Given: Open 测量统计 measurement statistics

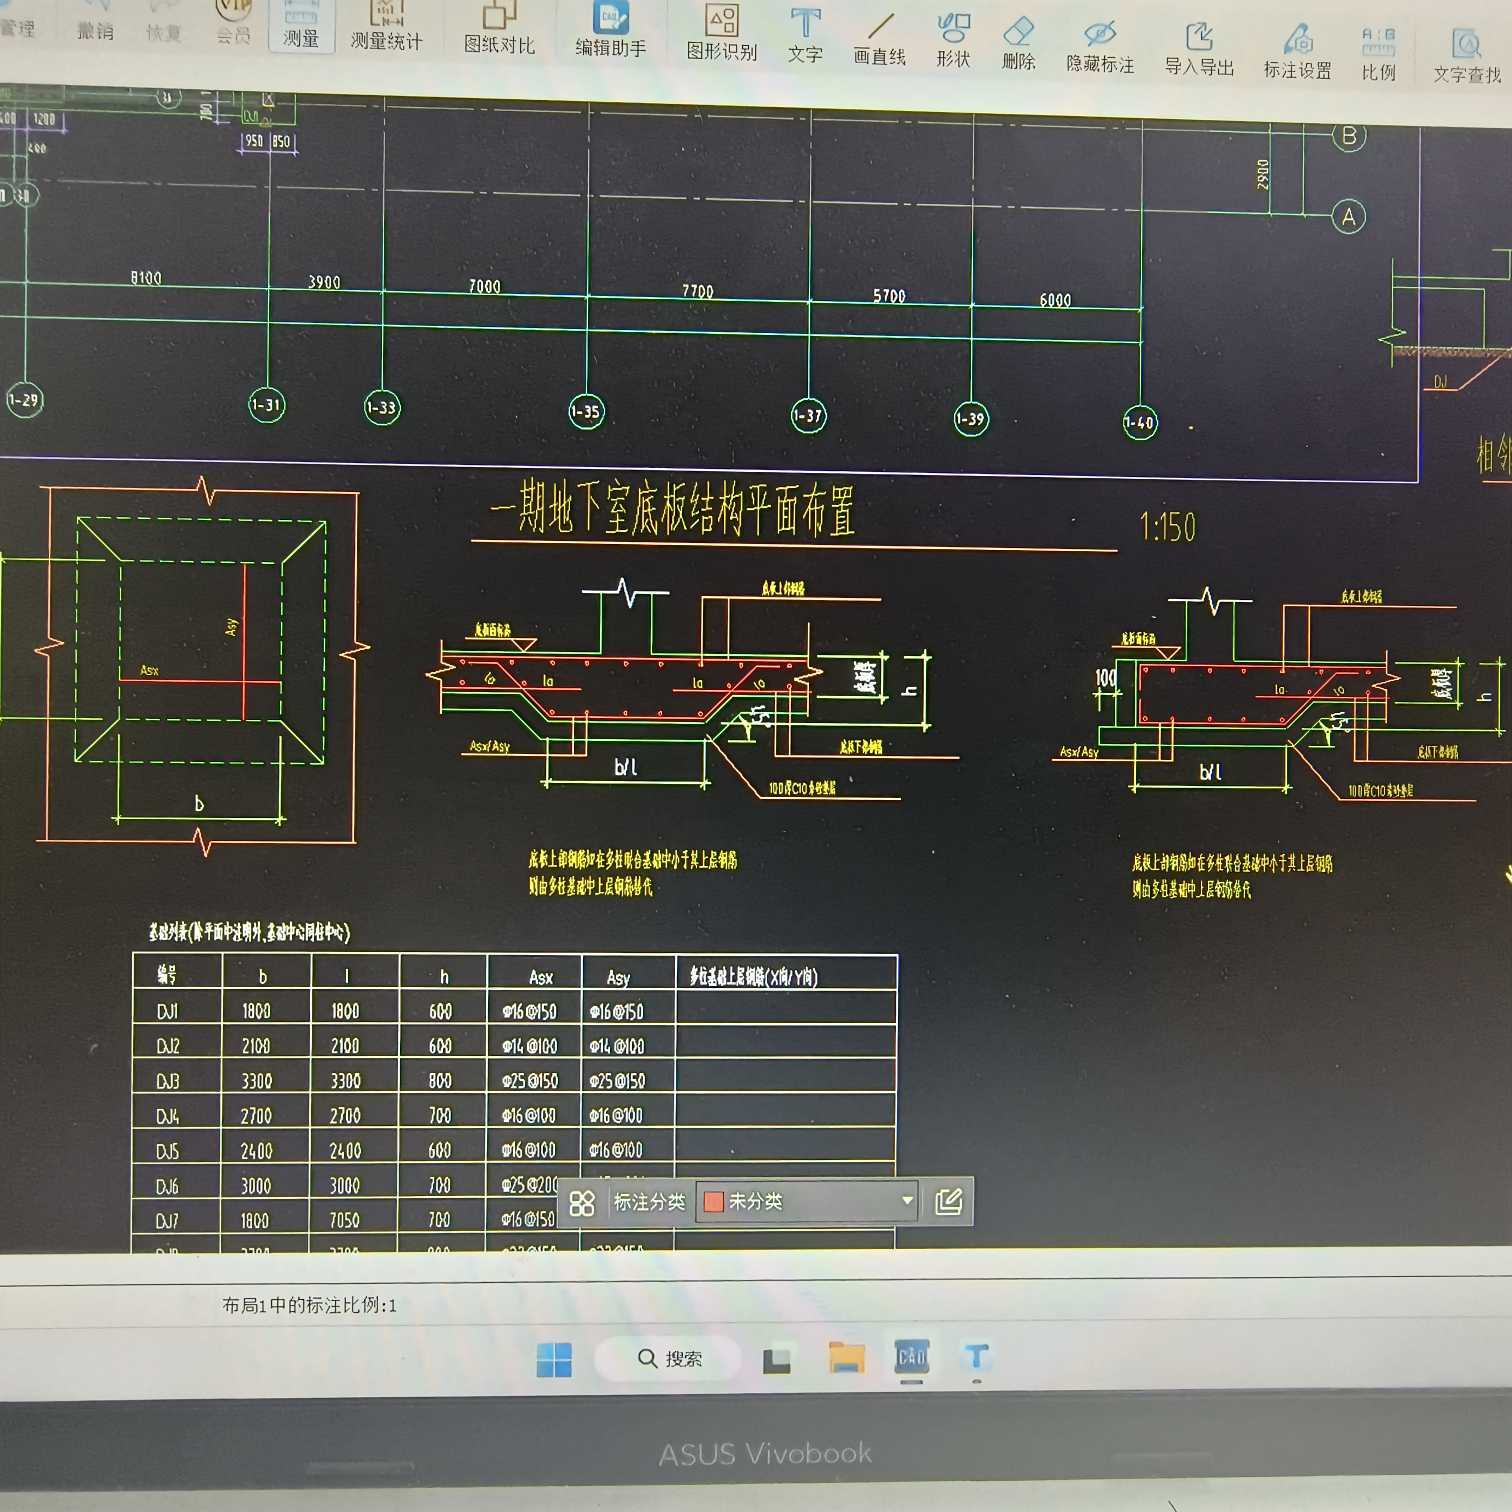Looking at the screenshot, I should click(x=386, y=28).
